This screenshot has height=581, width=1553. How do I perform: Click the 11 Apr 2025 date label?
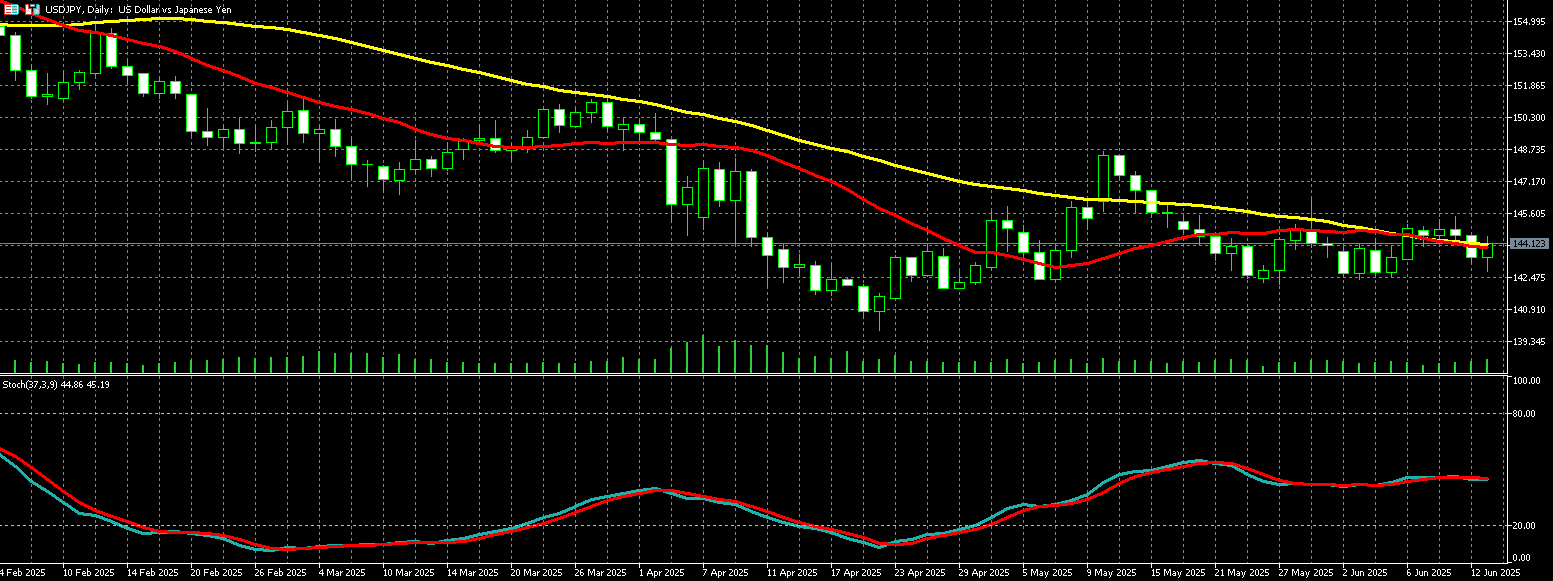[792, 574]
